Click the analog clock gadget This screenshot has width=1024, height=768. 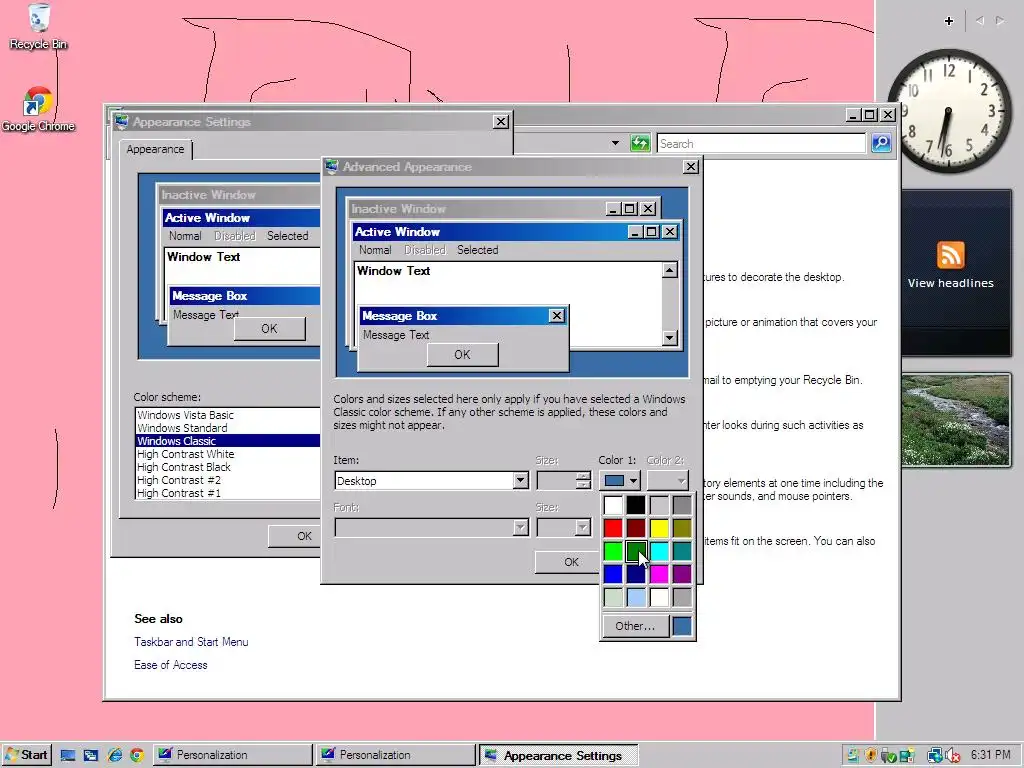[951, 110]
